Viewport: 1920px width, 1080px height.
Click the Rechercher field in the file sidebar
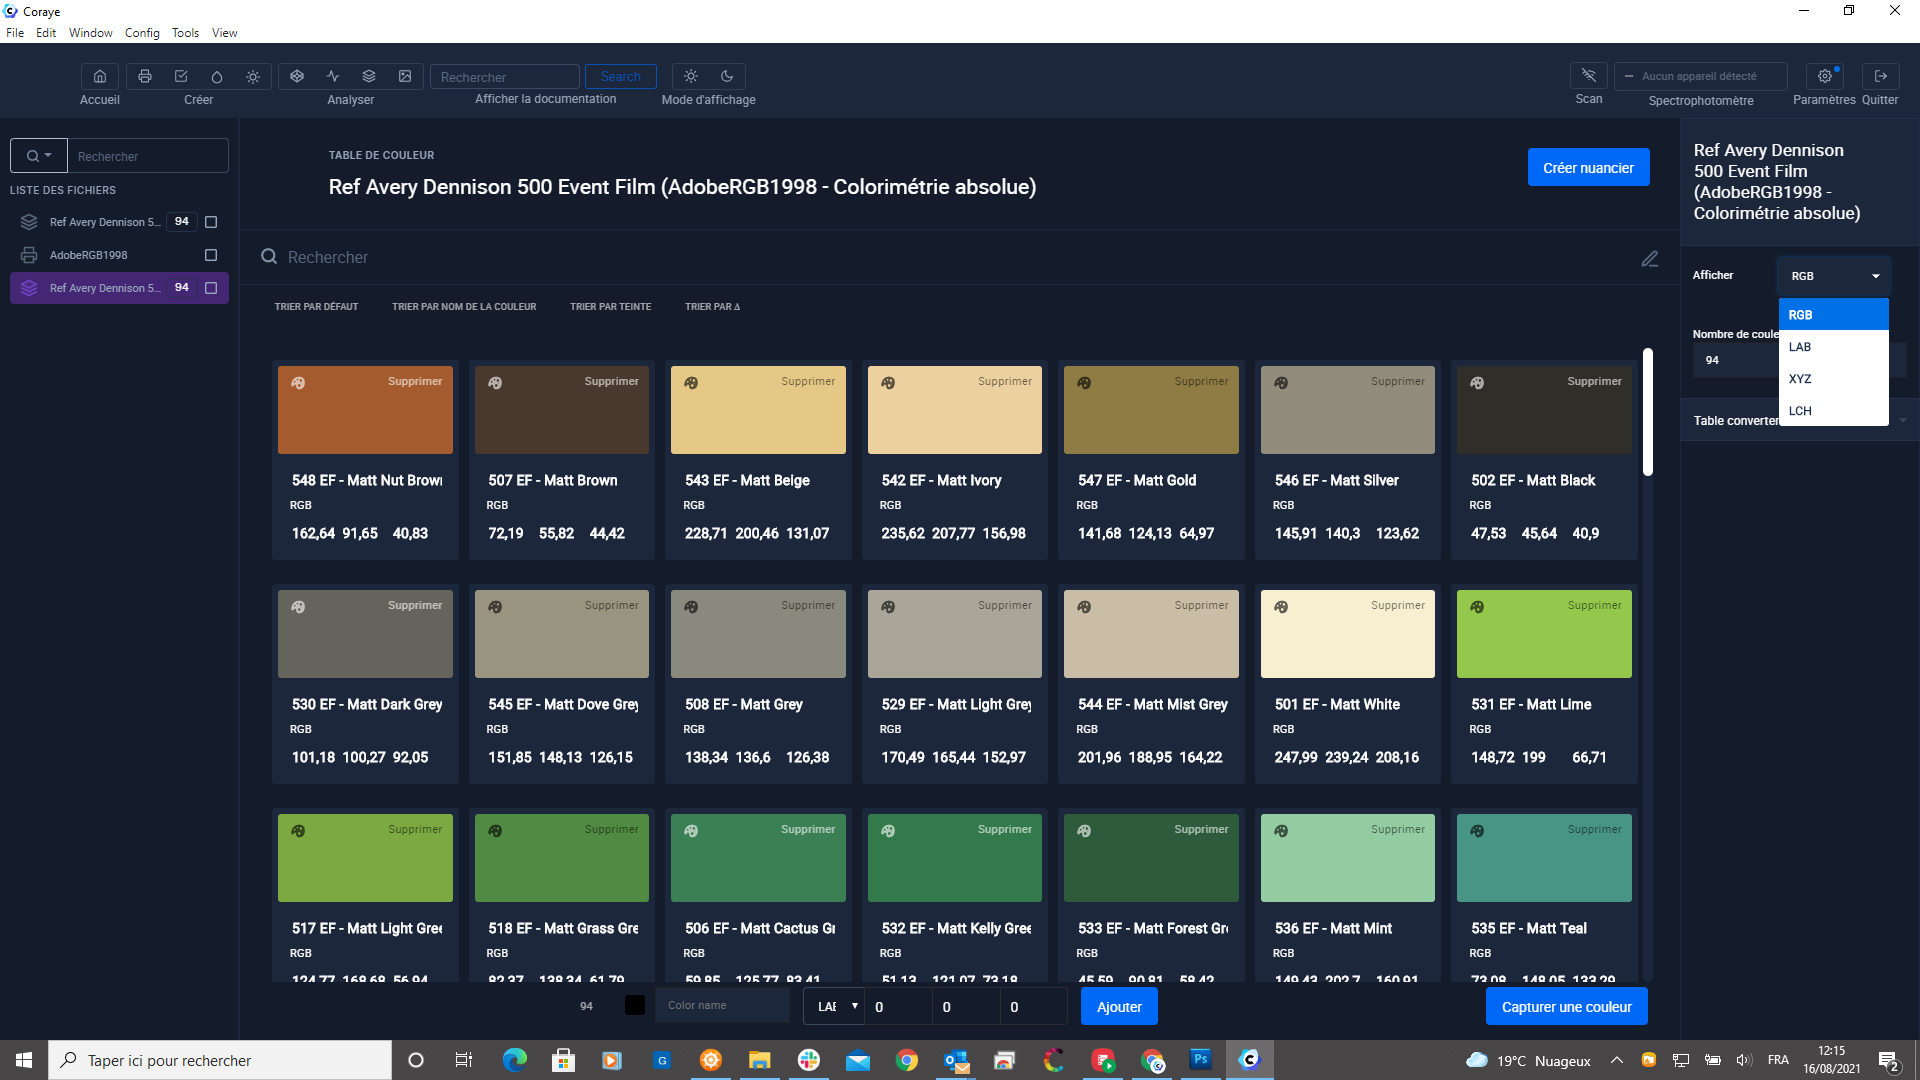tap(148, 156)
